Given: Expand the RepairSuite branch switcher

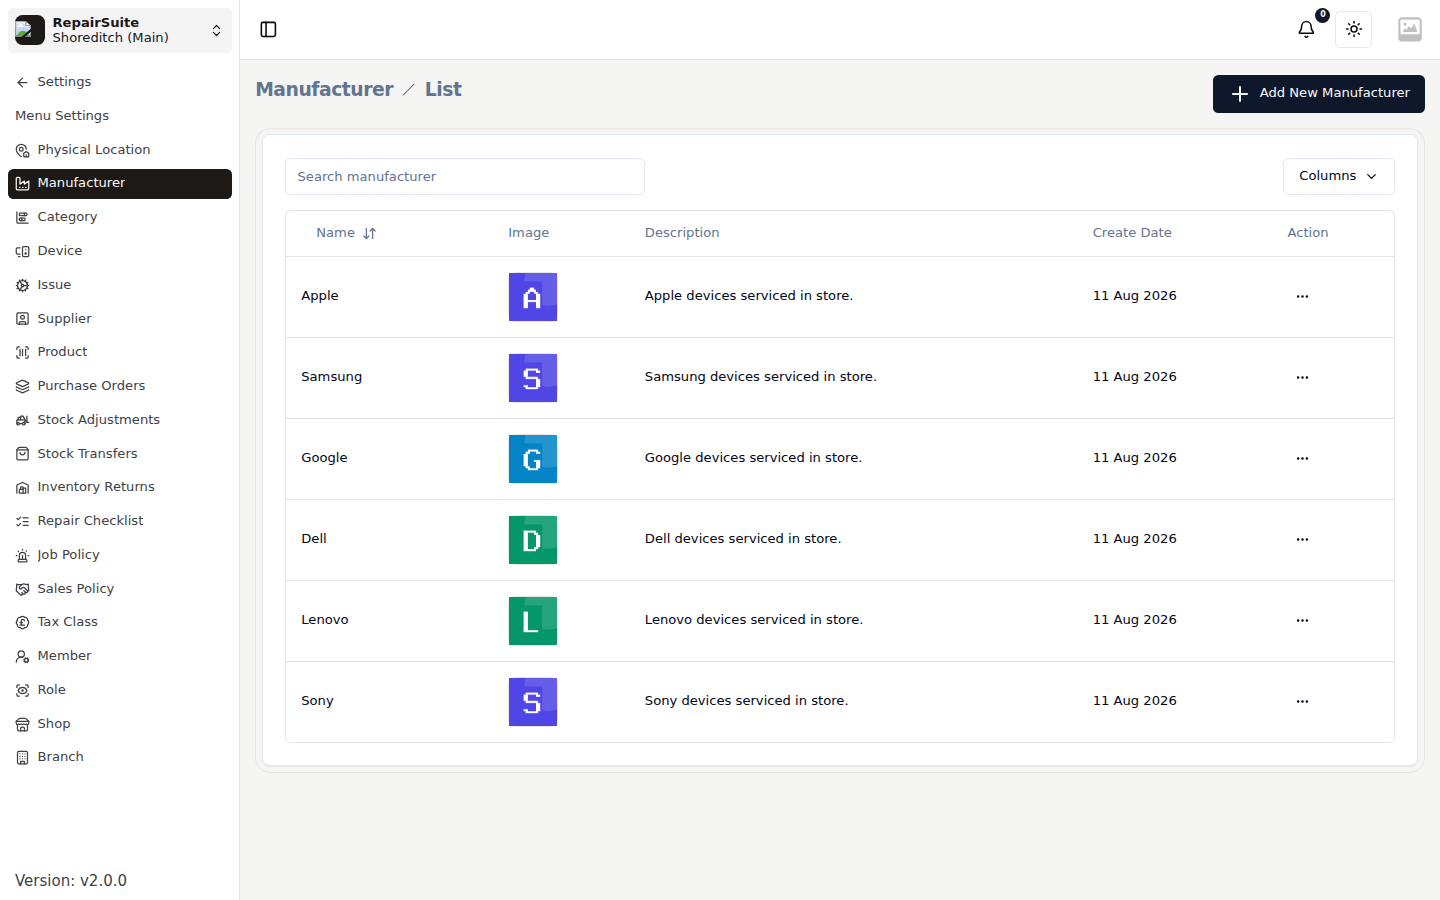Looking at the screenshot, I should pos(120,31).
